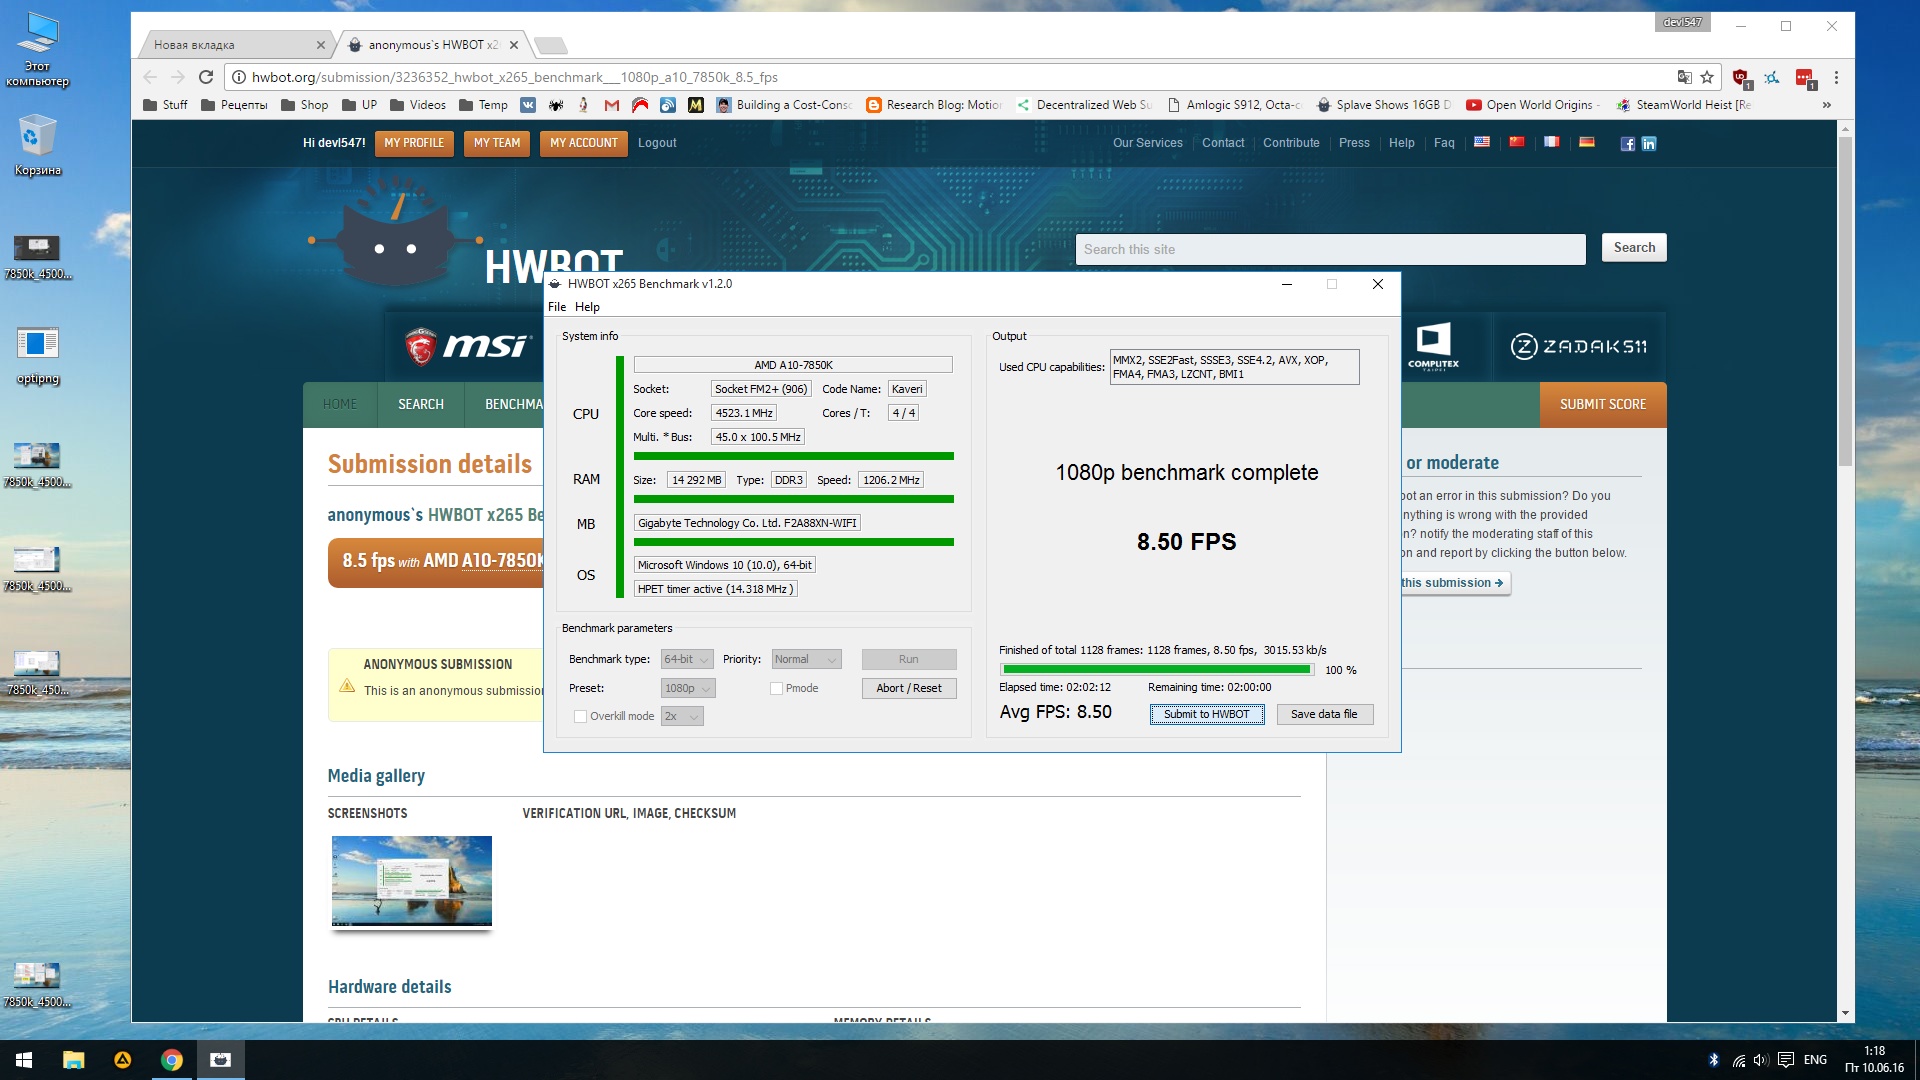The width and height of the screenshot is (1920, 1080).
Task: Open Benchmark type 64-bit dropdown
Action: point(687,659)
